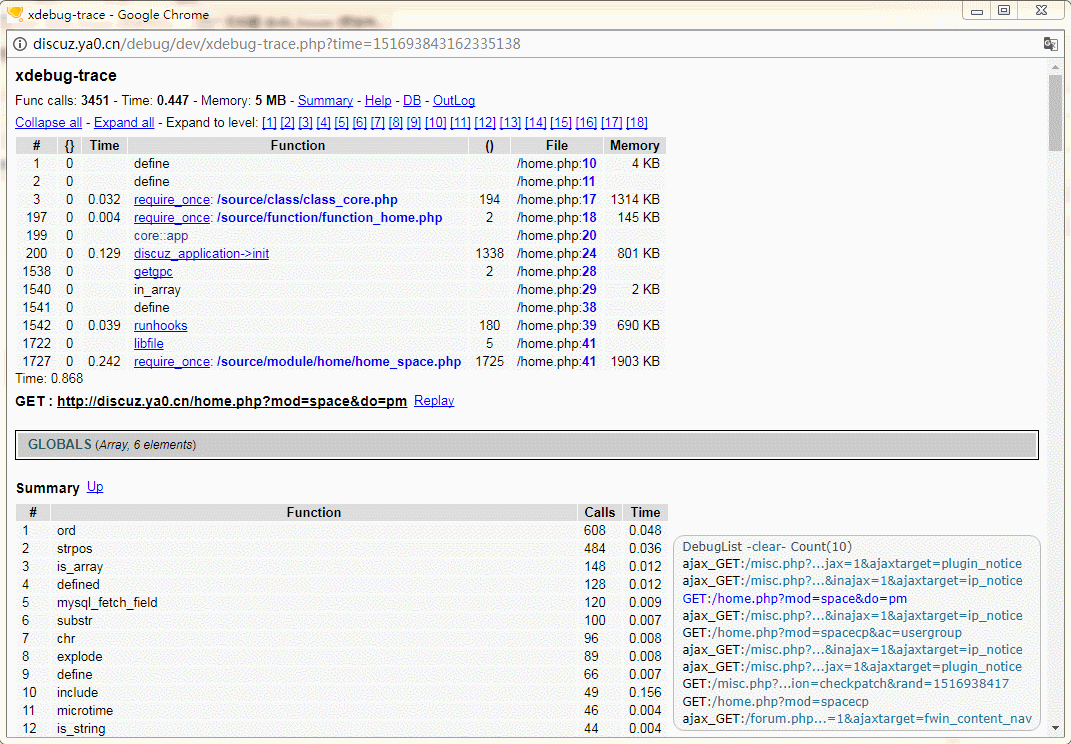The image size is (1071, 744).
Task: Click the 'in_array' function text
Action: 157,290
